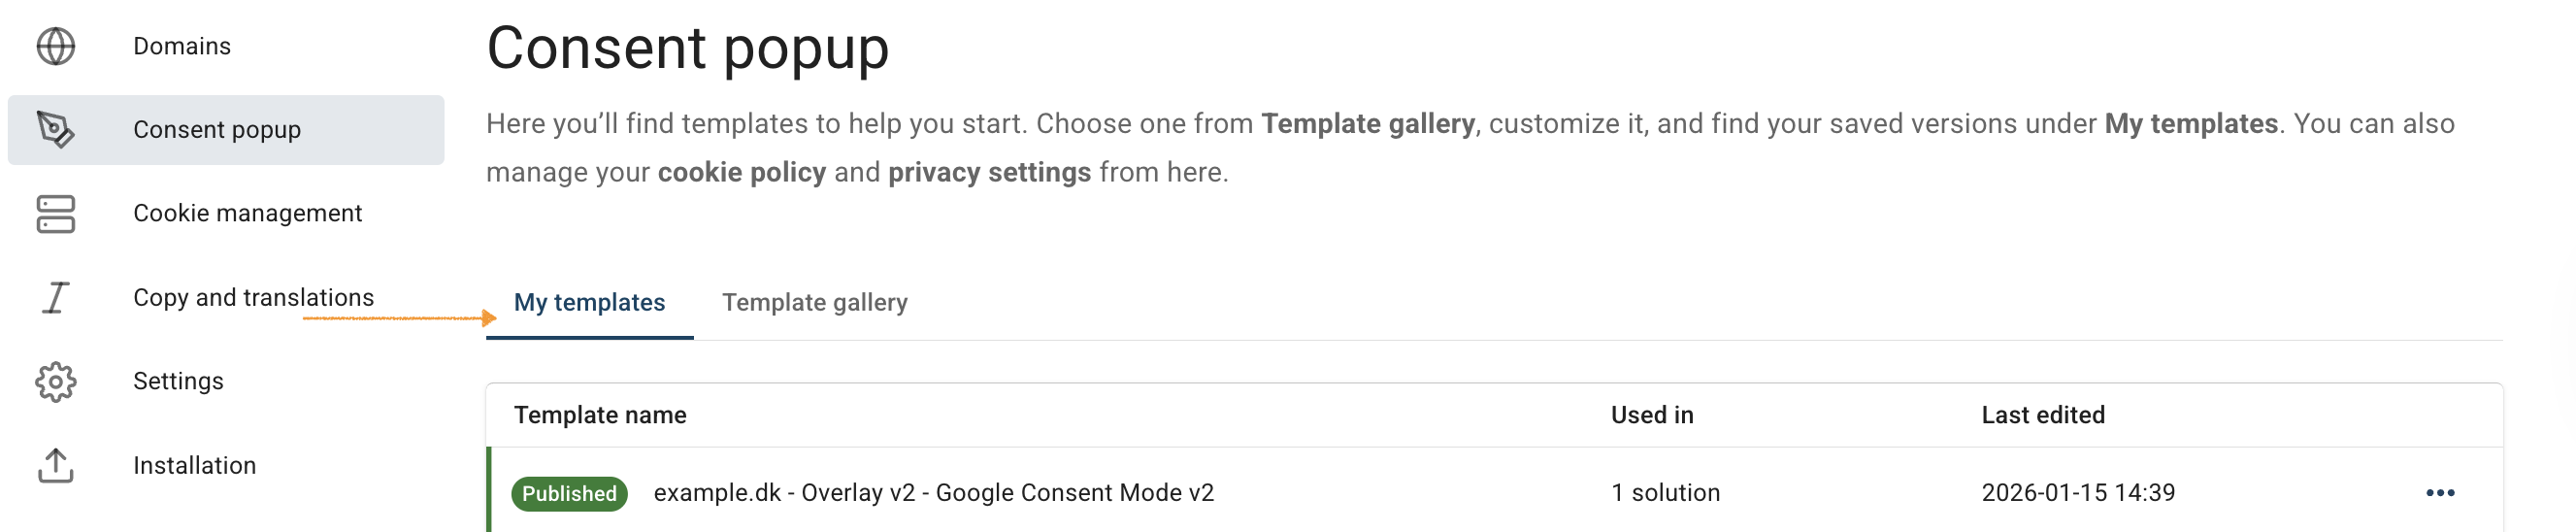Open the example.dk Overlay v2 template
The height and width of the screenshot is (532, 2576).
(933, 493)
